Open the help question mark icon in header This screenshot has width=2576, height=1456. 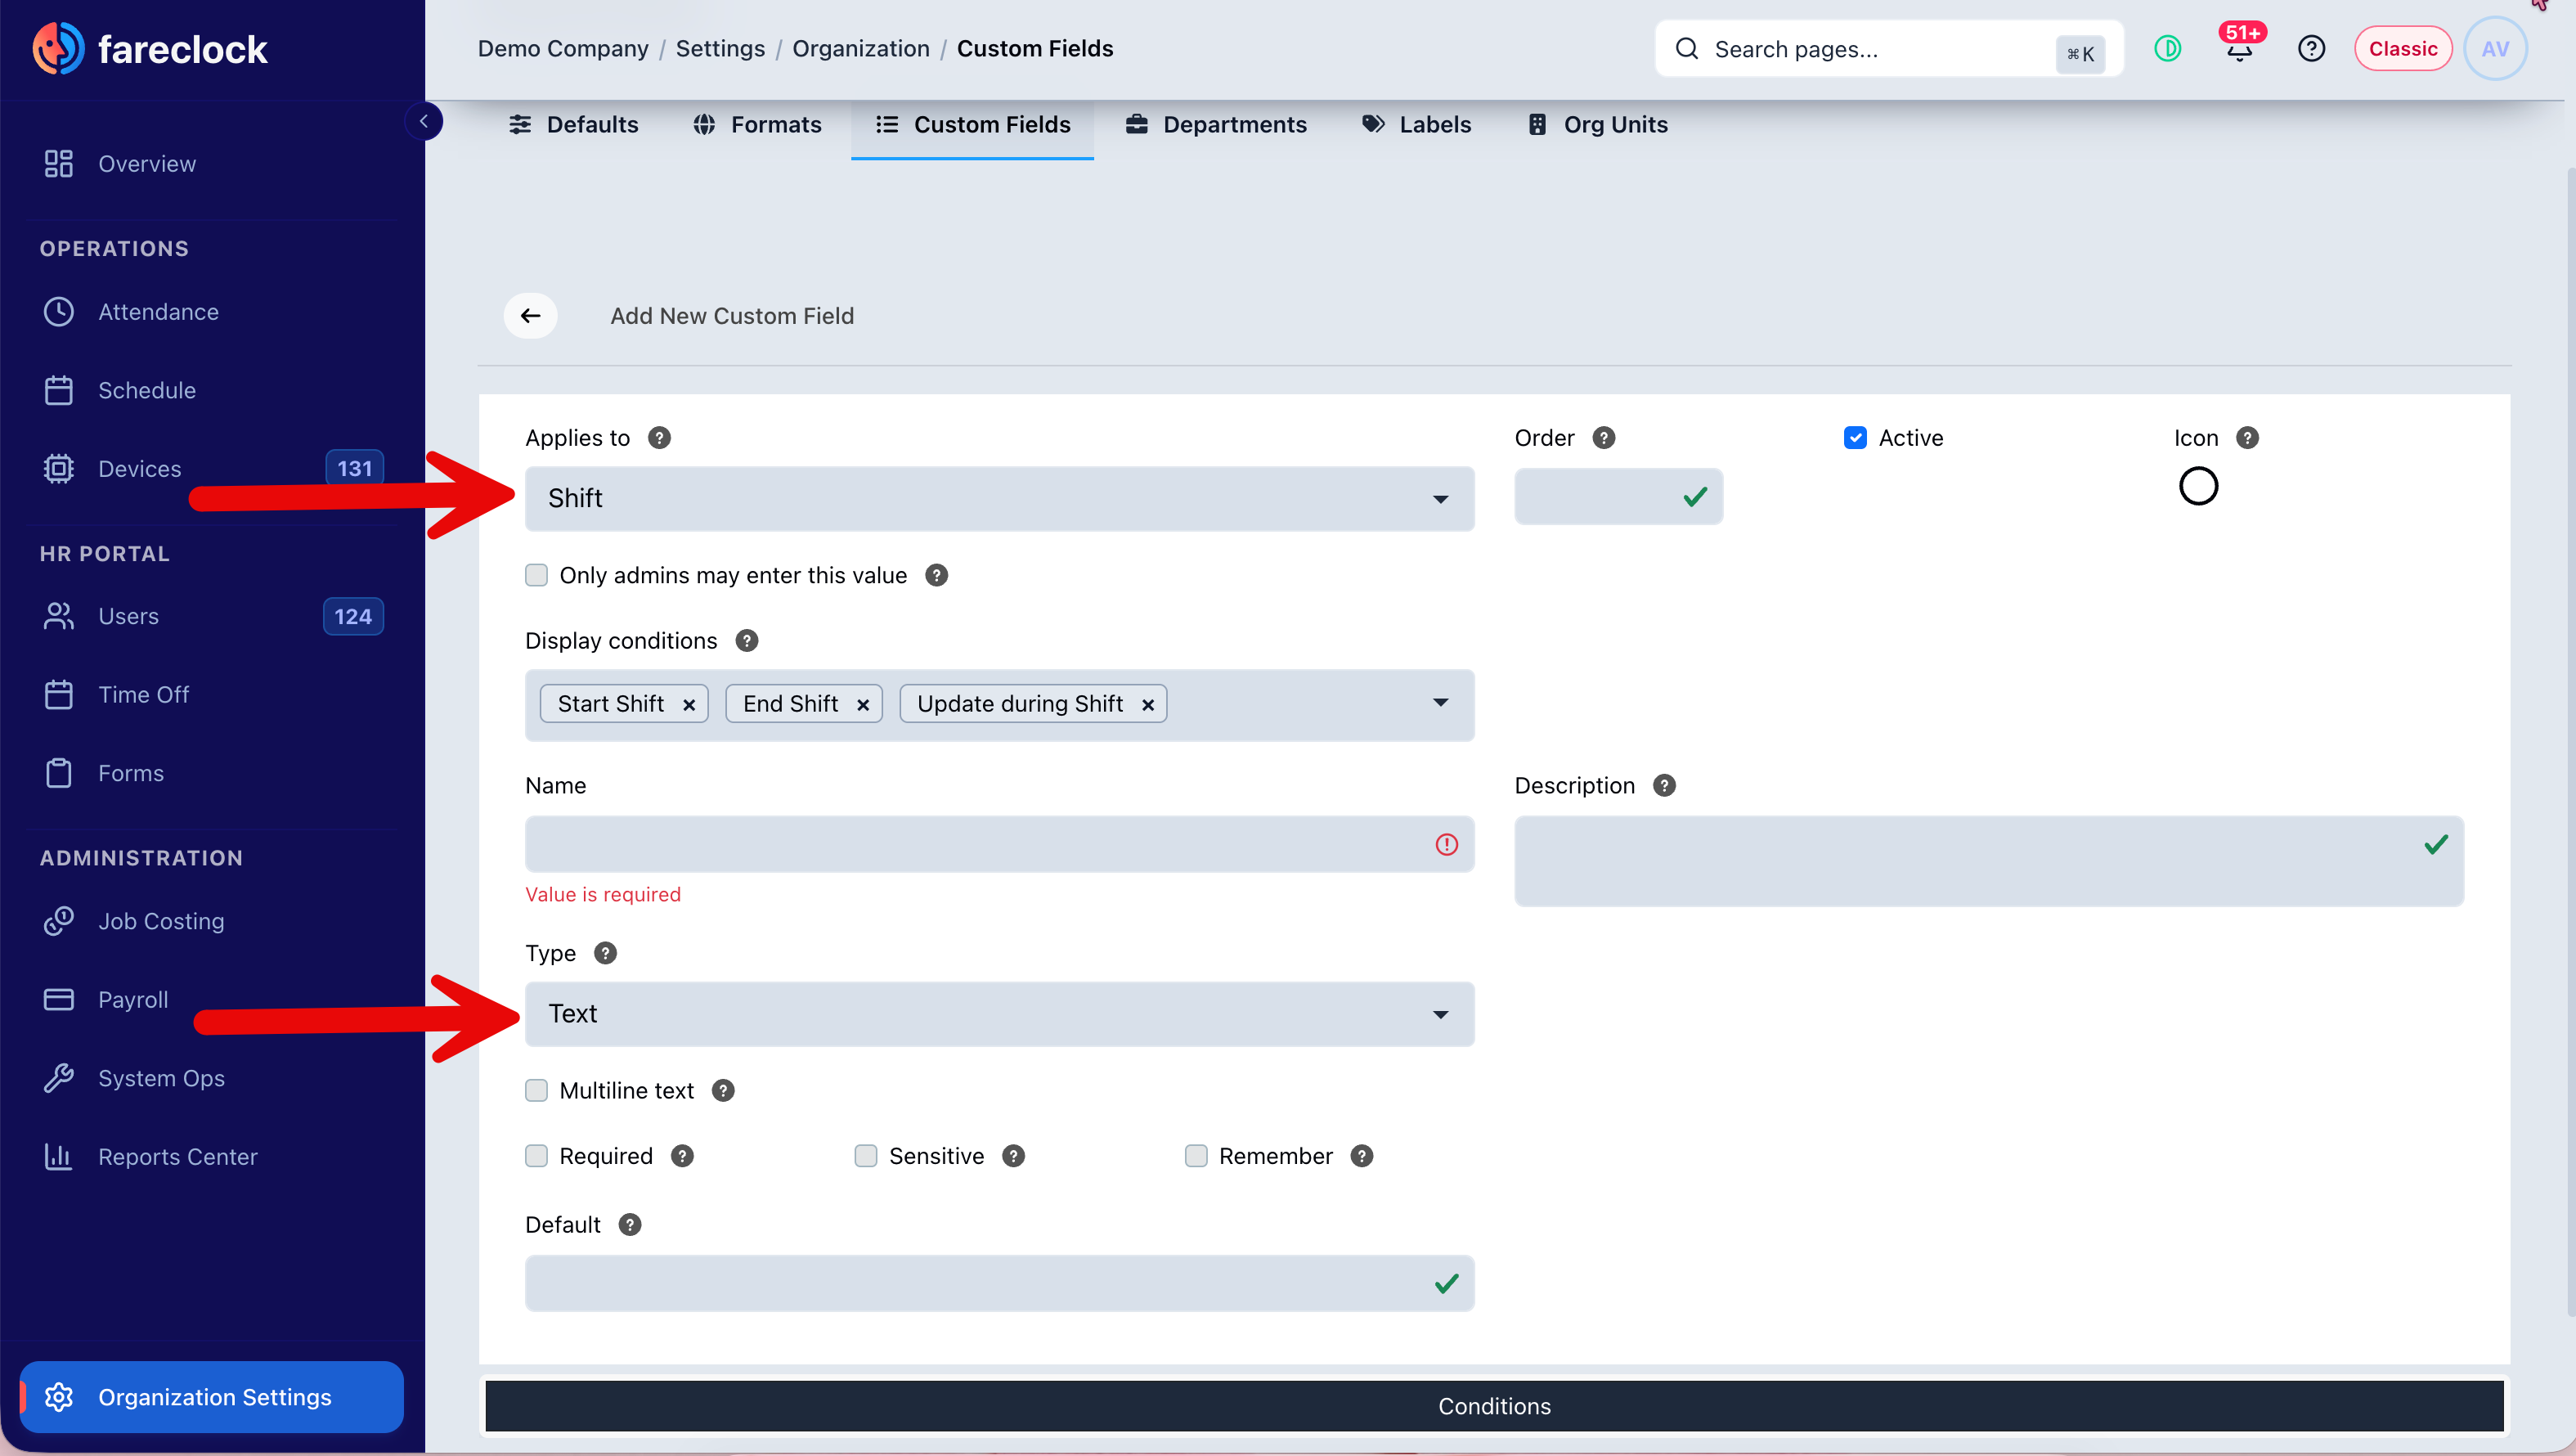point(2311,49)
